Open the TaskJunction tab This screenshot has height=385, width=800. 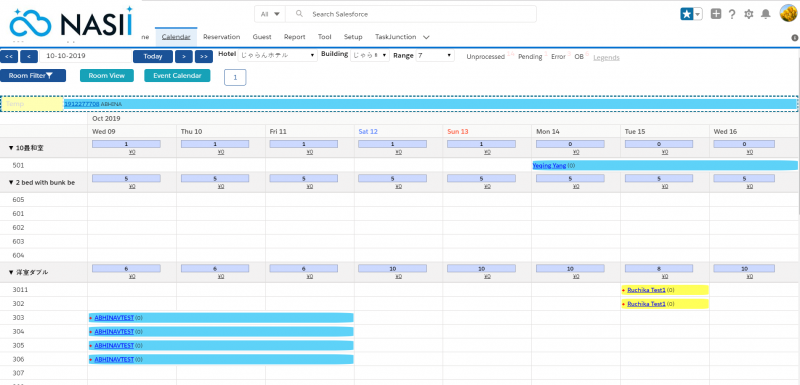395,37
